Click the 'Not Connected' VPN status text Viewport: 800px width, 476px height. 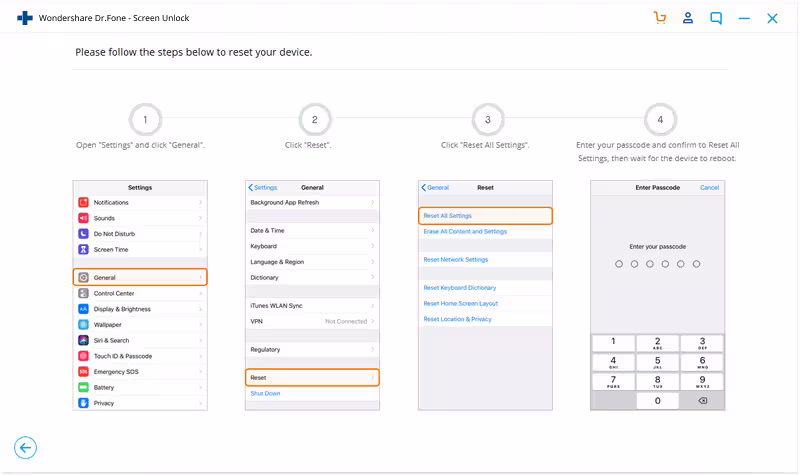[x=346, y=321]
